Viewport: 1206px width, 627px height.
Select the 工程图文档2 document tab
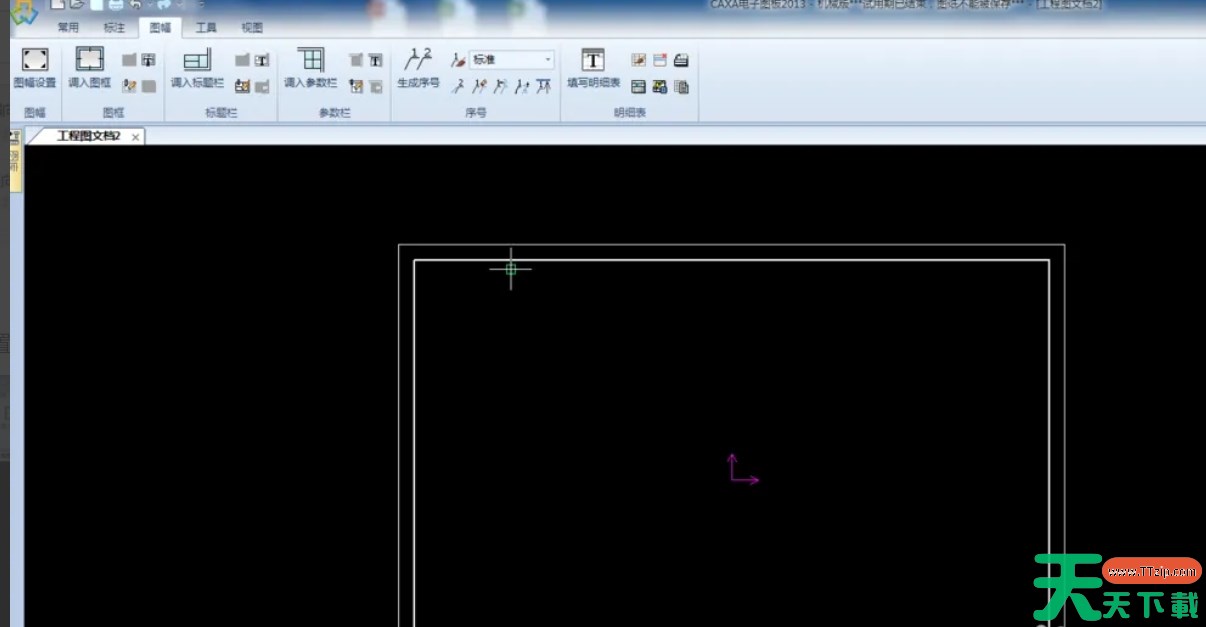(x=88, y=136)
